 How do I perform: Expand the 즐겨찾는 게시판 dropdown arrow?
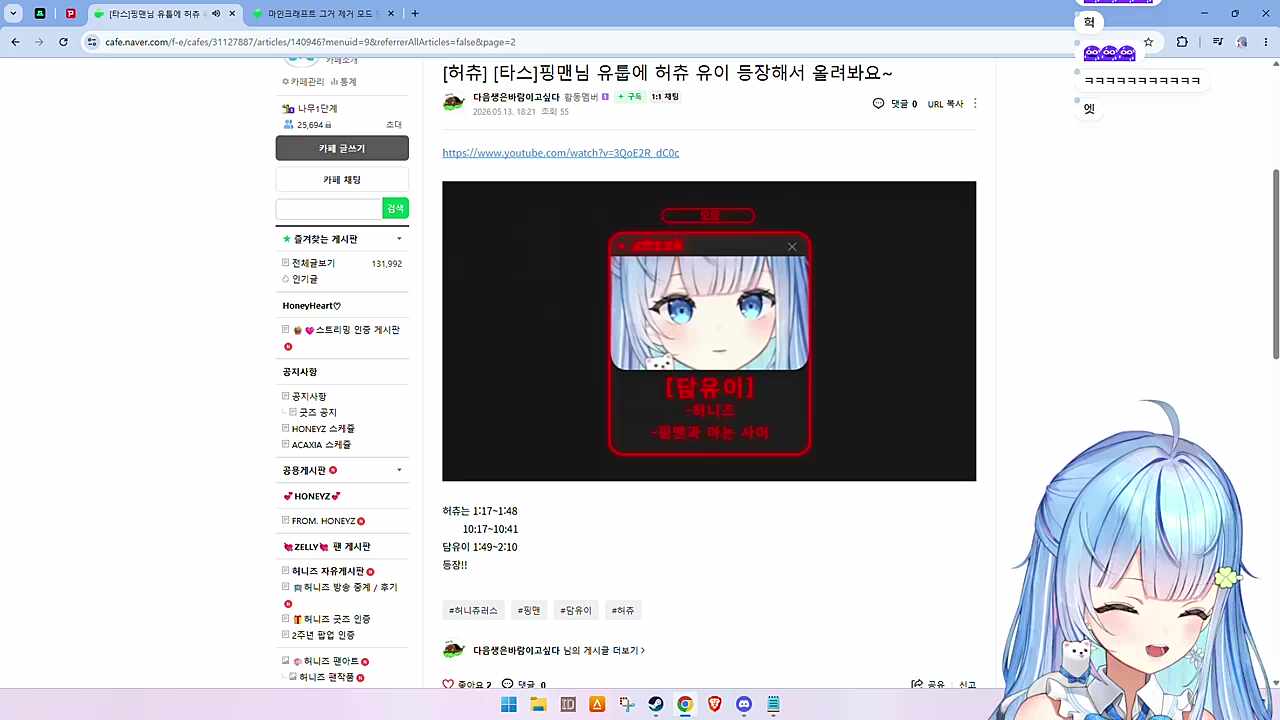pos(399,239)
